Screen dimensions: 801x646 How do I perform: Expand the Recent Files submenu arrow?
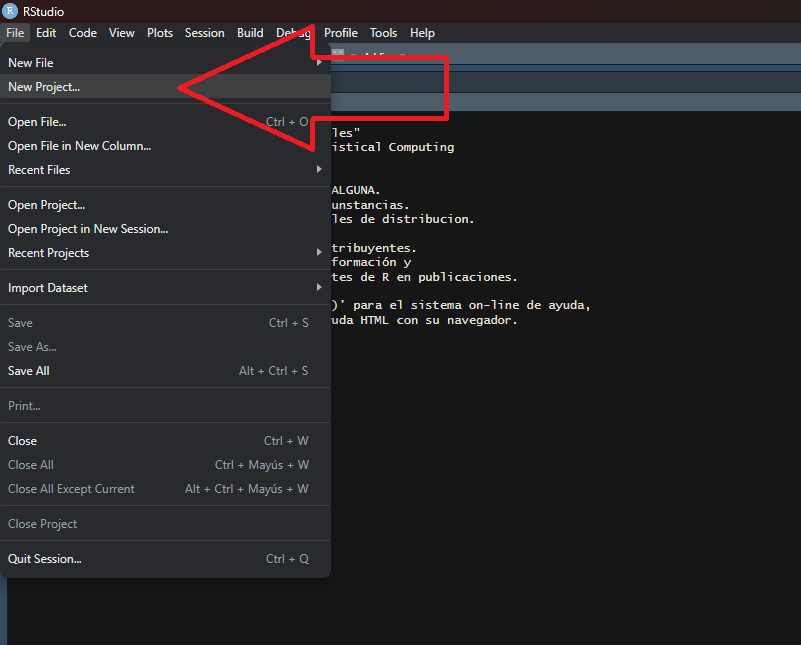[x=319, y=170]
